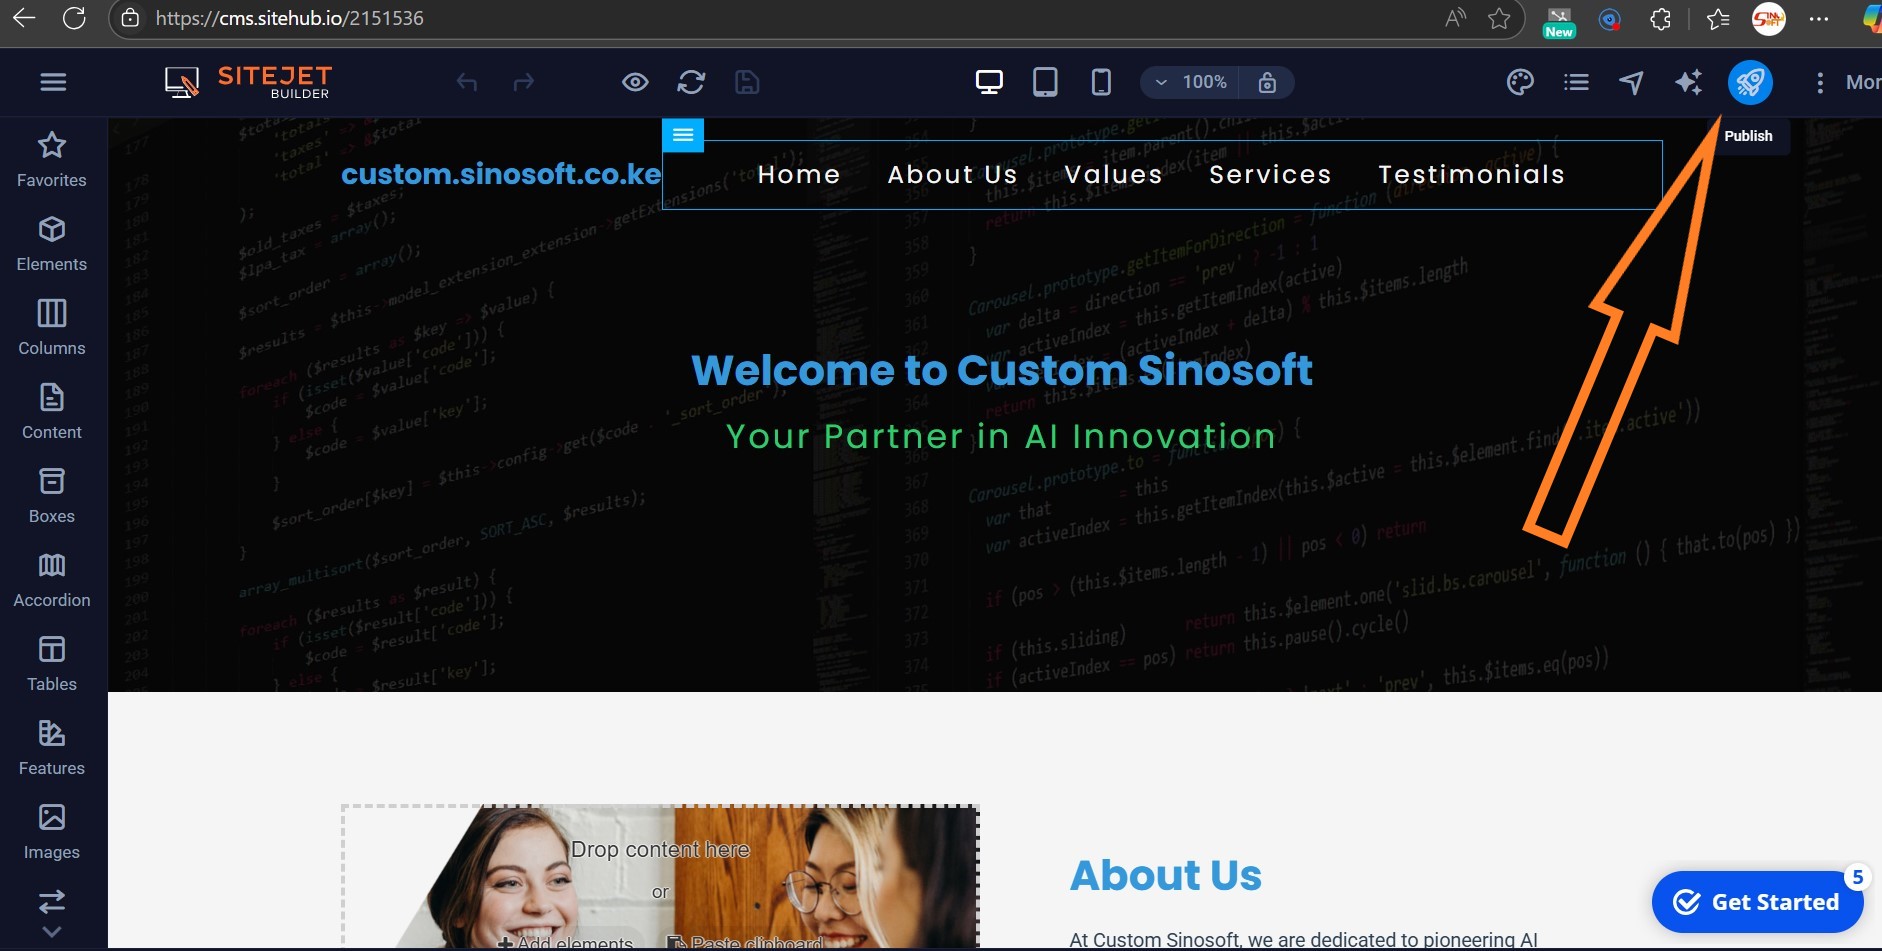Open the AI assistant sparkles icon

pos(1689,82)
